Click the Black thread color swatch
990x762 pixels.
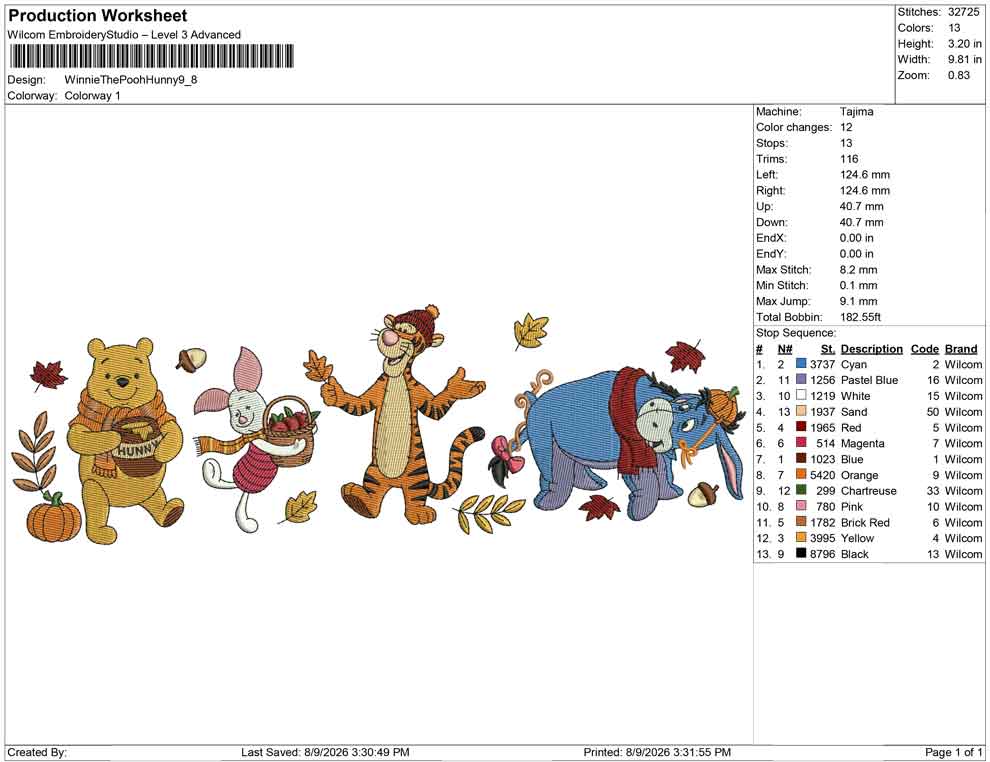(x=801, y=554)
